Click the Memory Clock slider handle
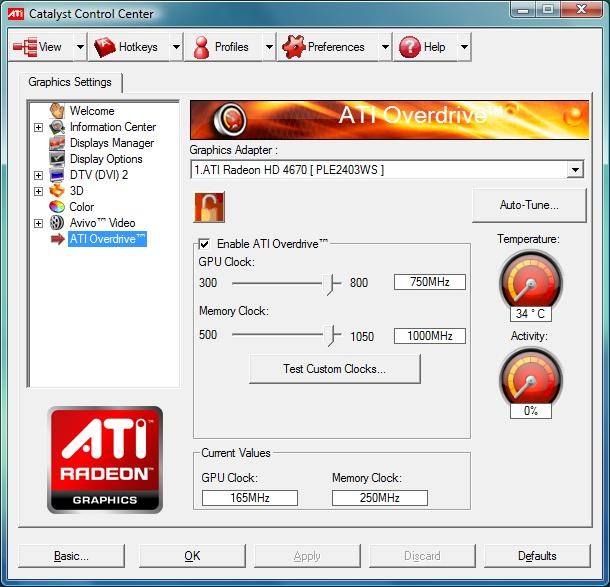The image size is (610, 587). (331, 335)
